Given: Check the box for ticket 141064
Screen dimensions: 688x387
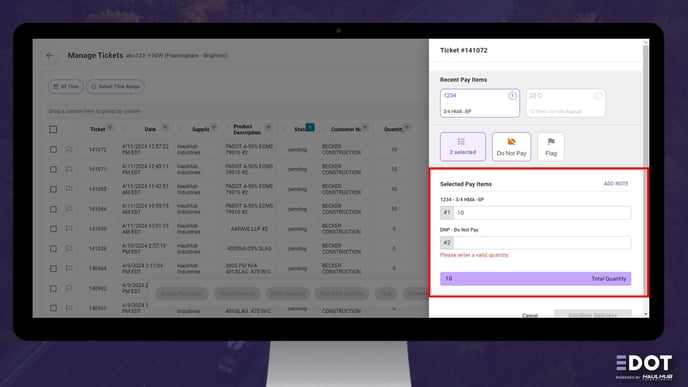Looking at the screenshot, I should [x=53, y=209].
